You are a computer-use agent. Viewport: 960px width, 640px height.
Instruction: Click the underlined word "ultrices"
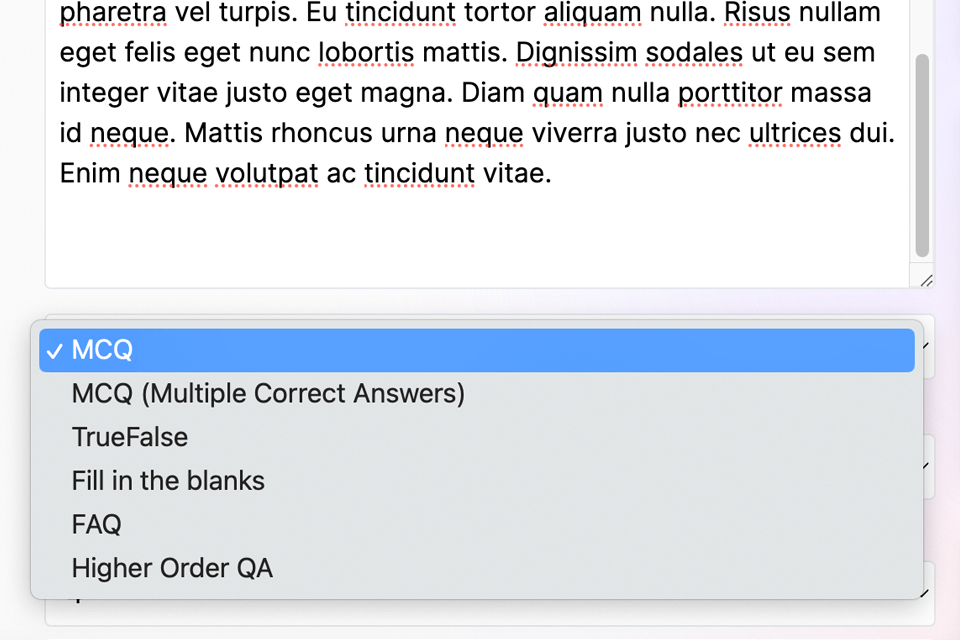[x=795, y=133]
